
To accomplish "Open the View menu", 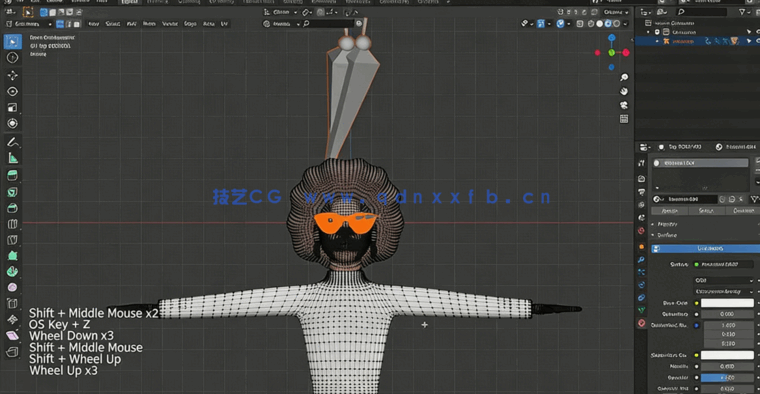I will pyautogui.click(x=94, y=24).
